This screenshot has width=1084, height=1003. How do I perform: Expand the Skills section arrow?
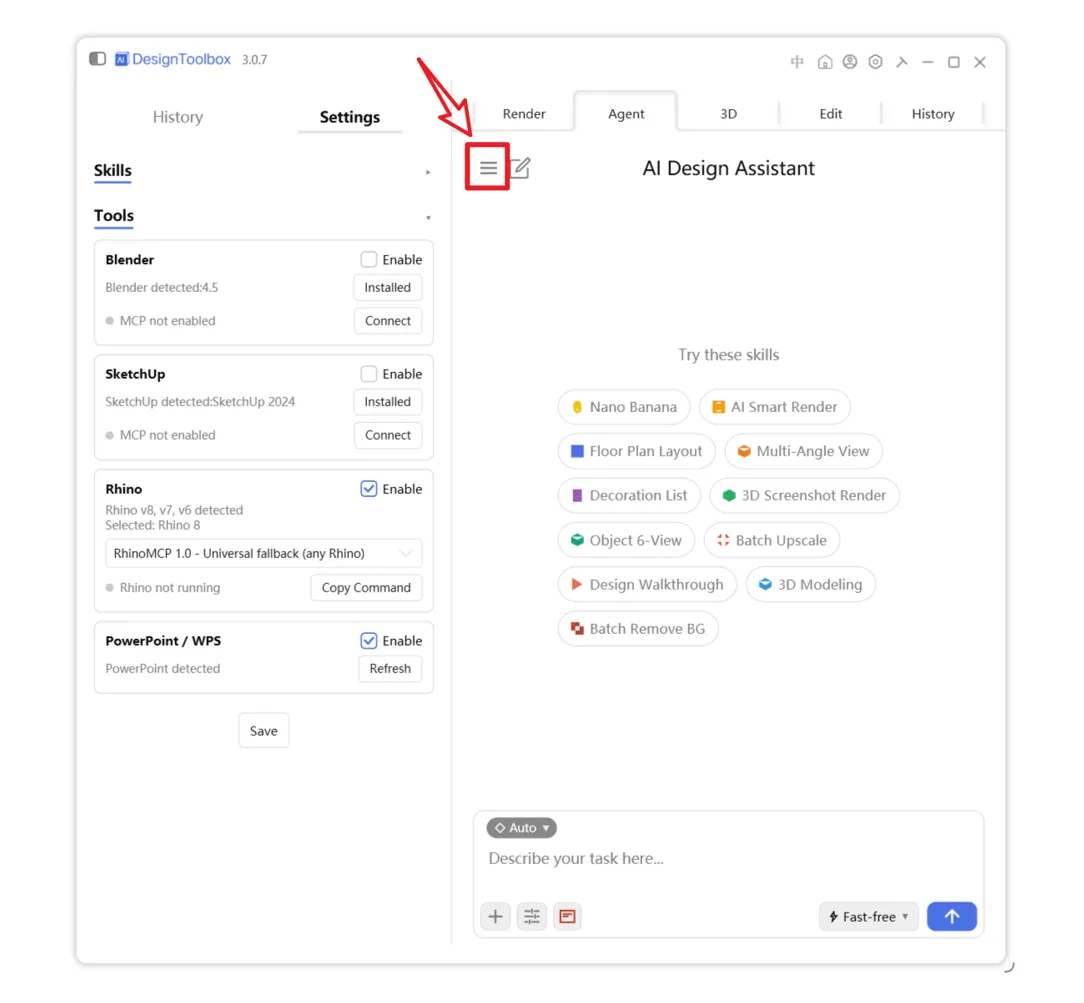428,172
